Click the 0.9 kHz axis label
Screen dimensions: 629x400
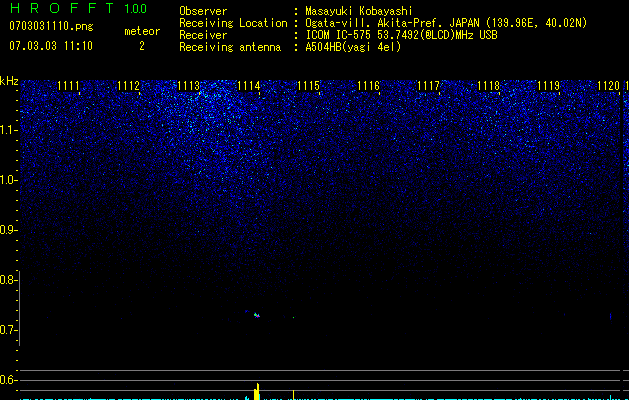(8, 230)
